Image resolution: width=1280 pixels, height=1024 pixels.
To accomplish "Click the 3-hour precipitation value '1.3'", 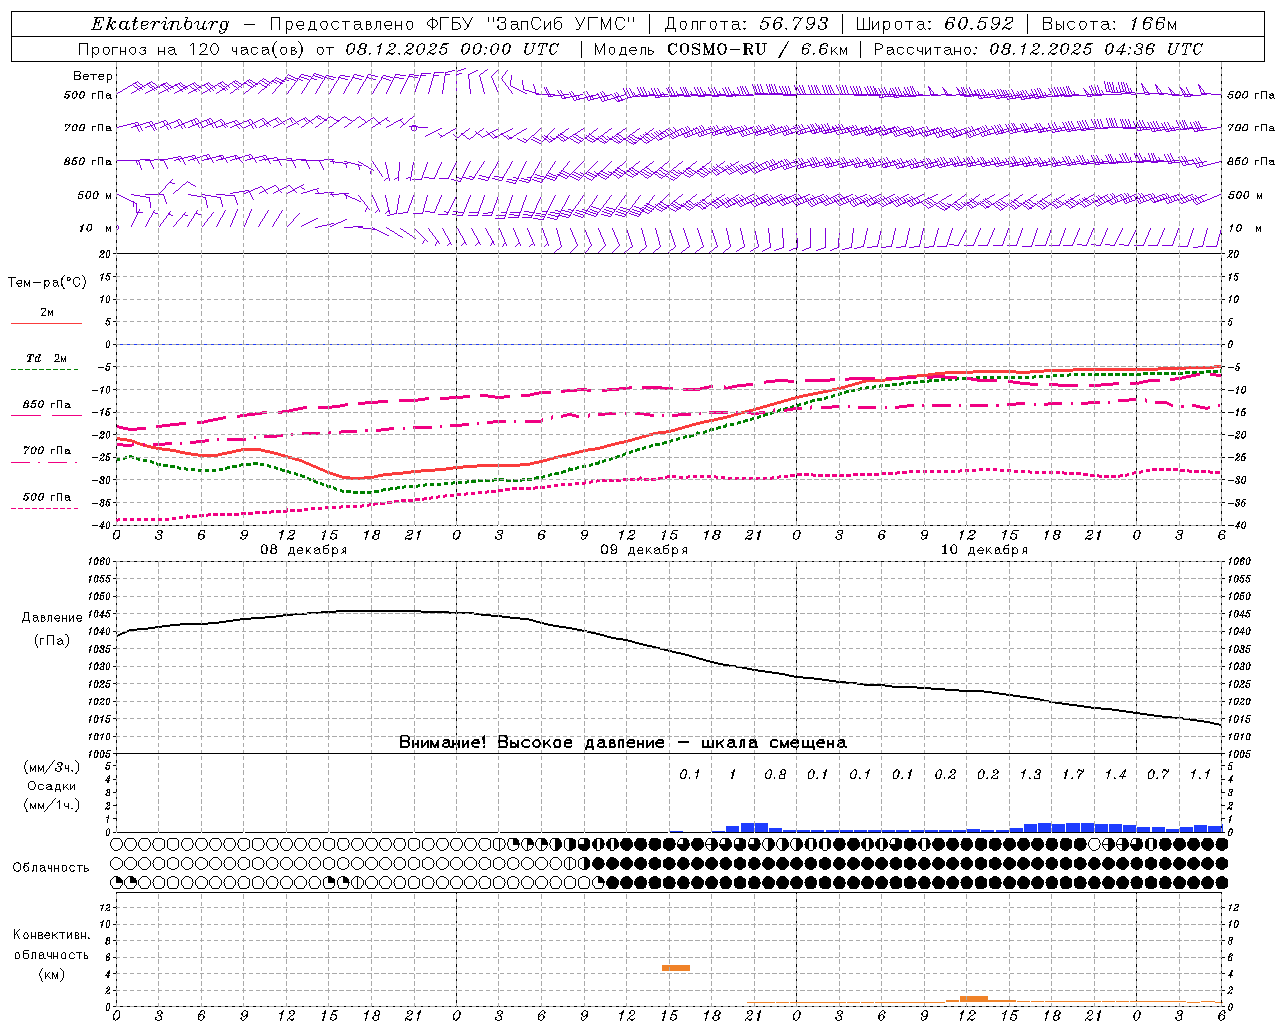I will click(1030, 775).
